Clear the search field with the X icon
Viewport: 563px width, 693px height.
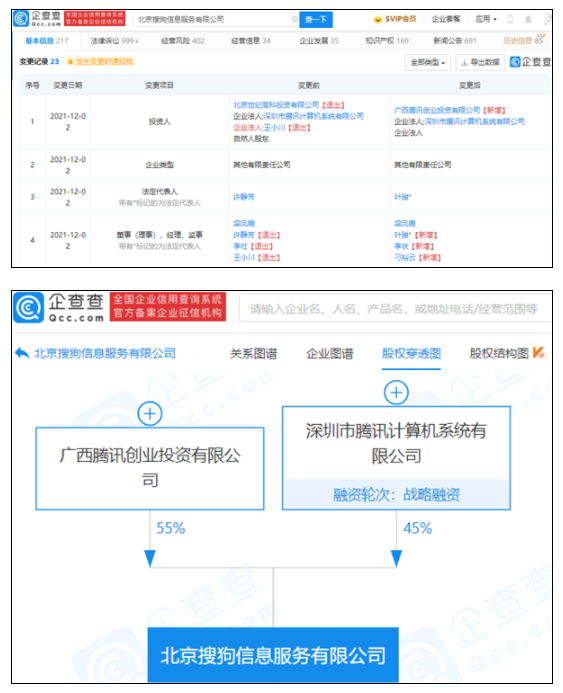click(295, 19)
